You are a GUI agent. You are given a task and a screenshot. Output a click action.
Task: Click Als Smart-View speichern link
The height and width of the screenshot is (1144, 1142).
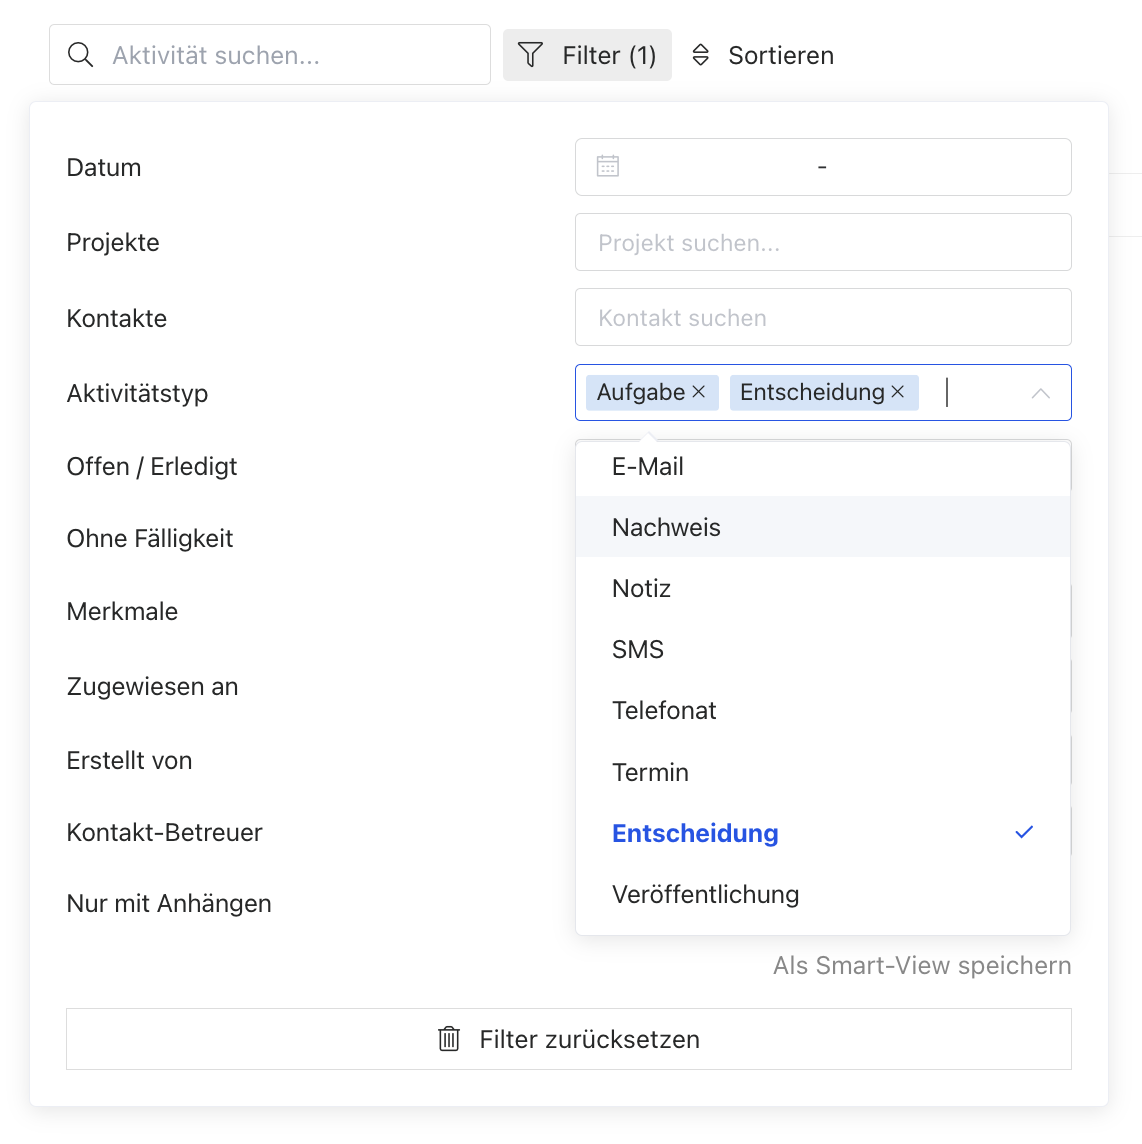click(922, 965)
